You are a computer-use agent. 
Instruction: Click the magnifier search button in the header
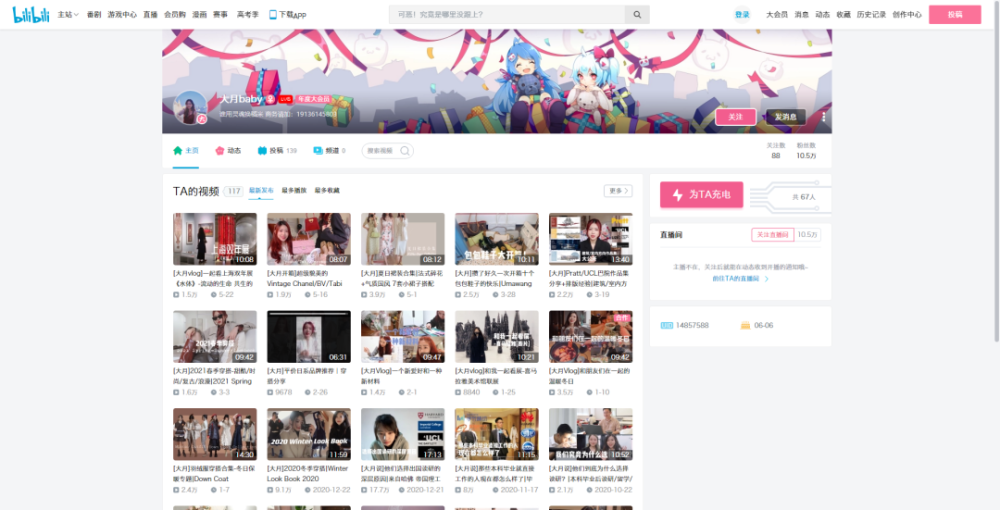tap(637, 15)
